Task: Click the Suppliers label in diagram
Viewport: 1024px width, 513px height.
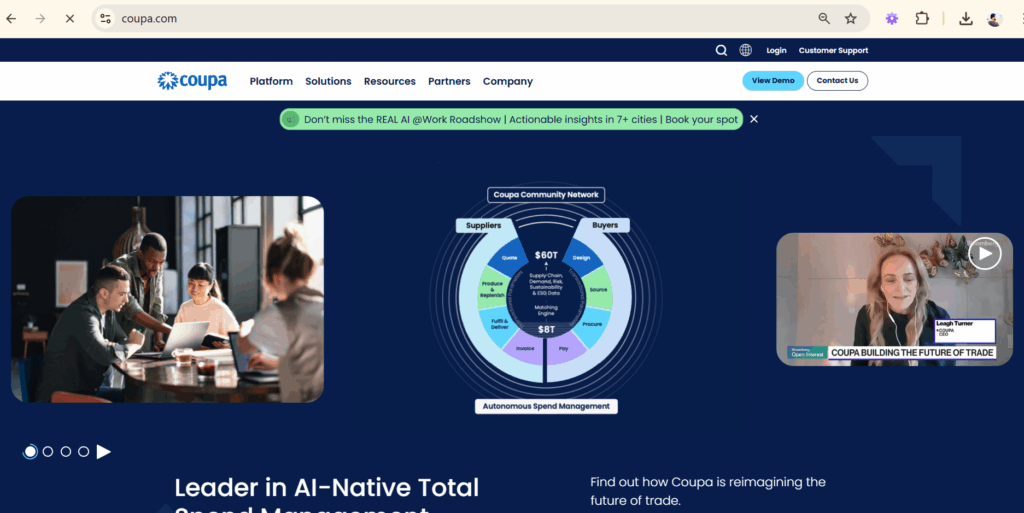Action: pyautogui.click(x=483, y=225)
